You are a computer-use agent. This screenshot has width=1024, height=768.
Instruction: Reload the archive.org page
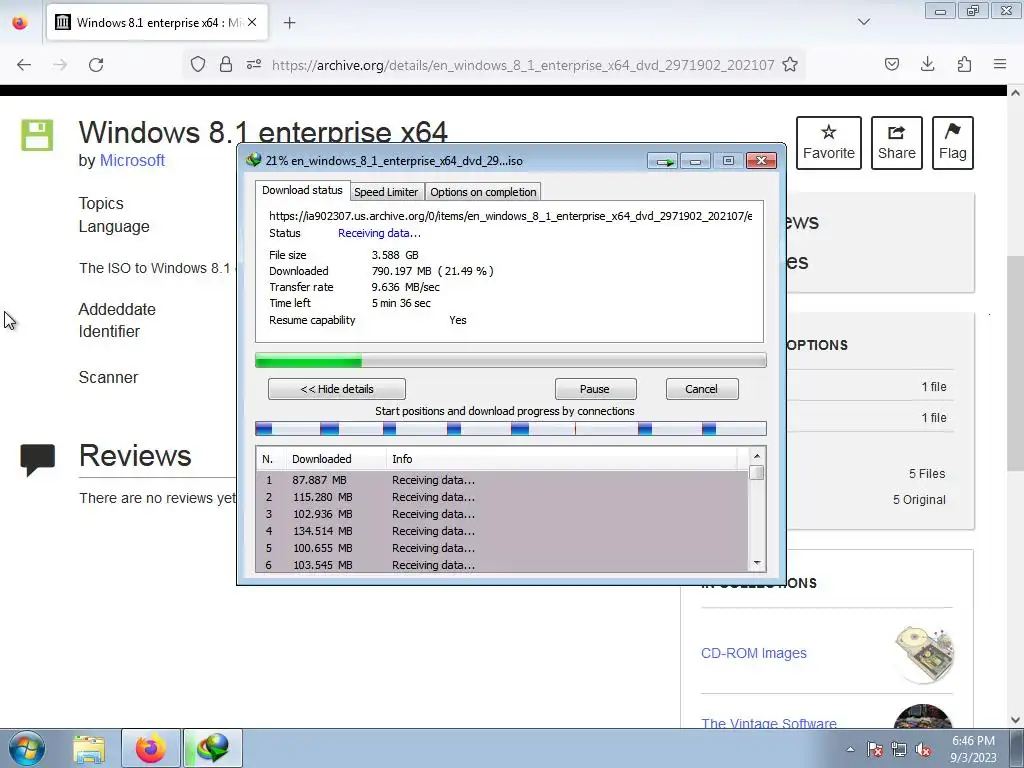[96, 65]
